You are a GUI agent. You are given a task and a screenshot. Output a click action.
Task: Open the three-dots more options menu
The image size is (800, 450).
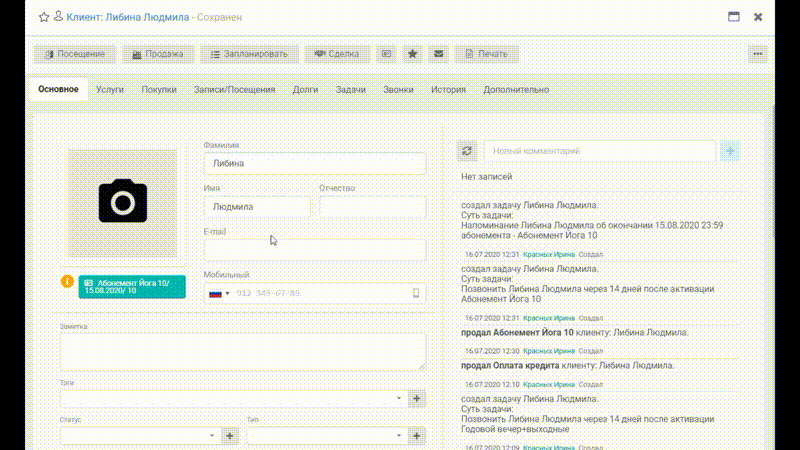pos(758,54)
